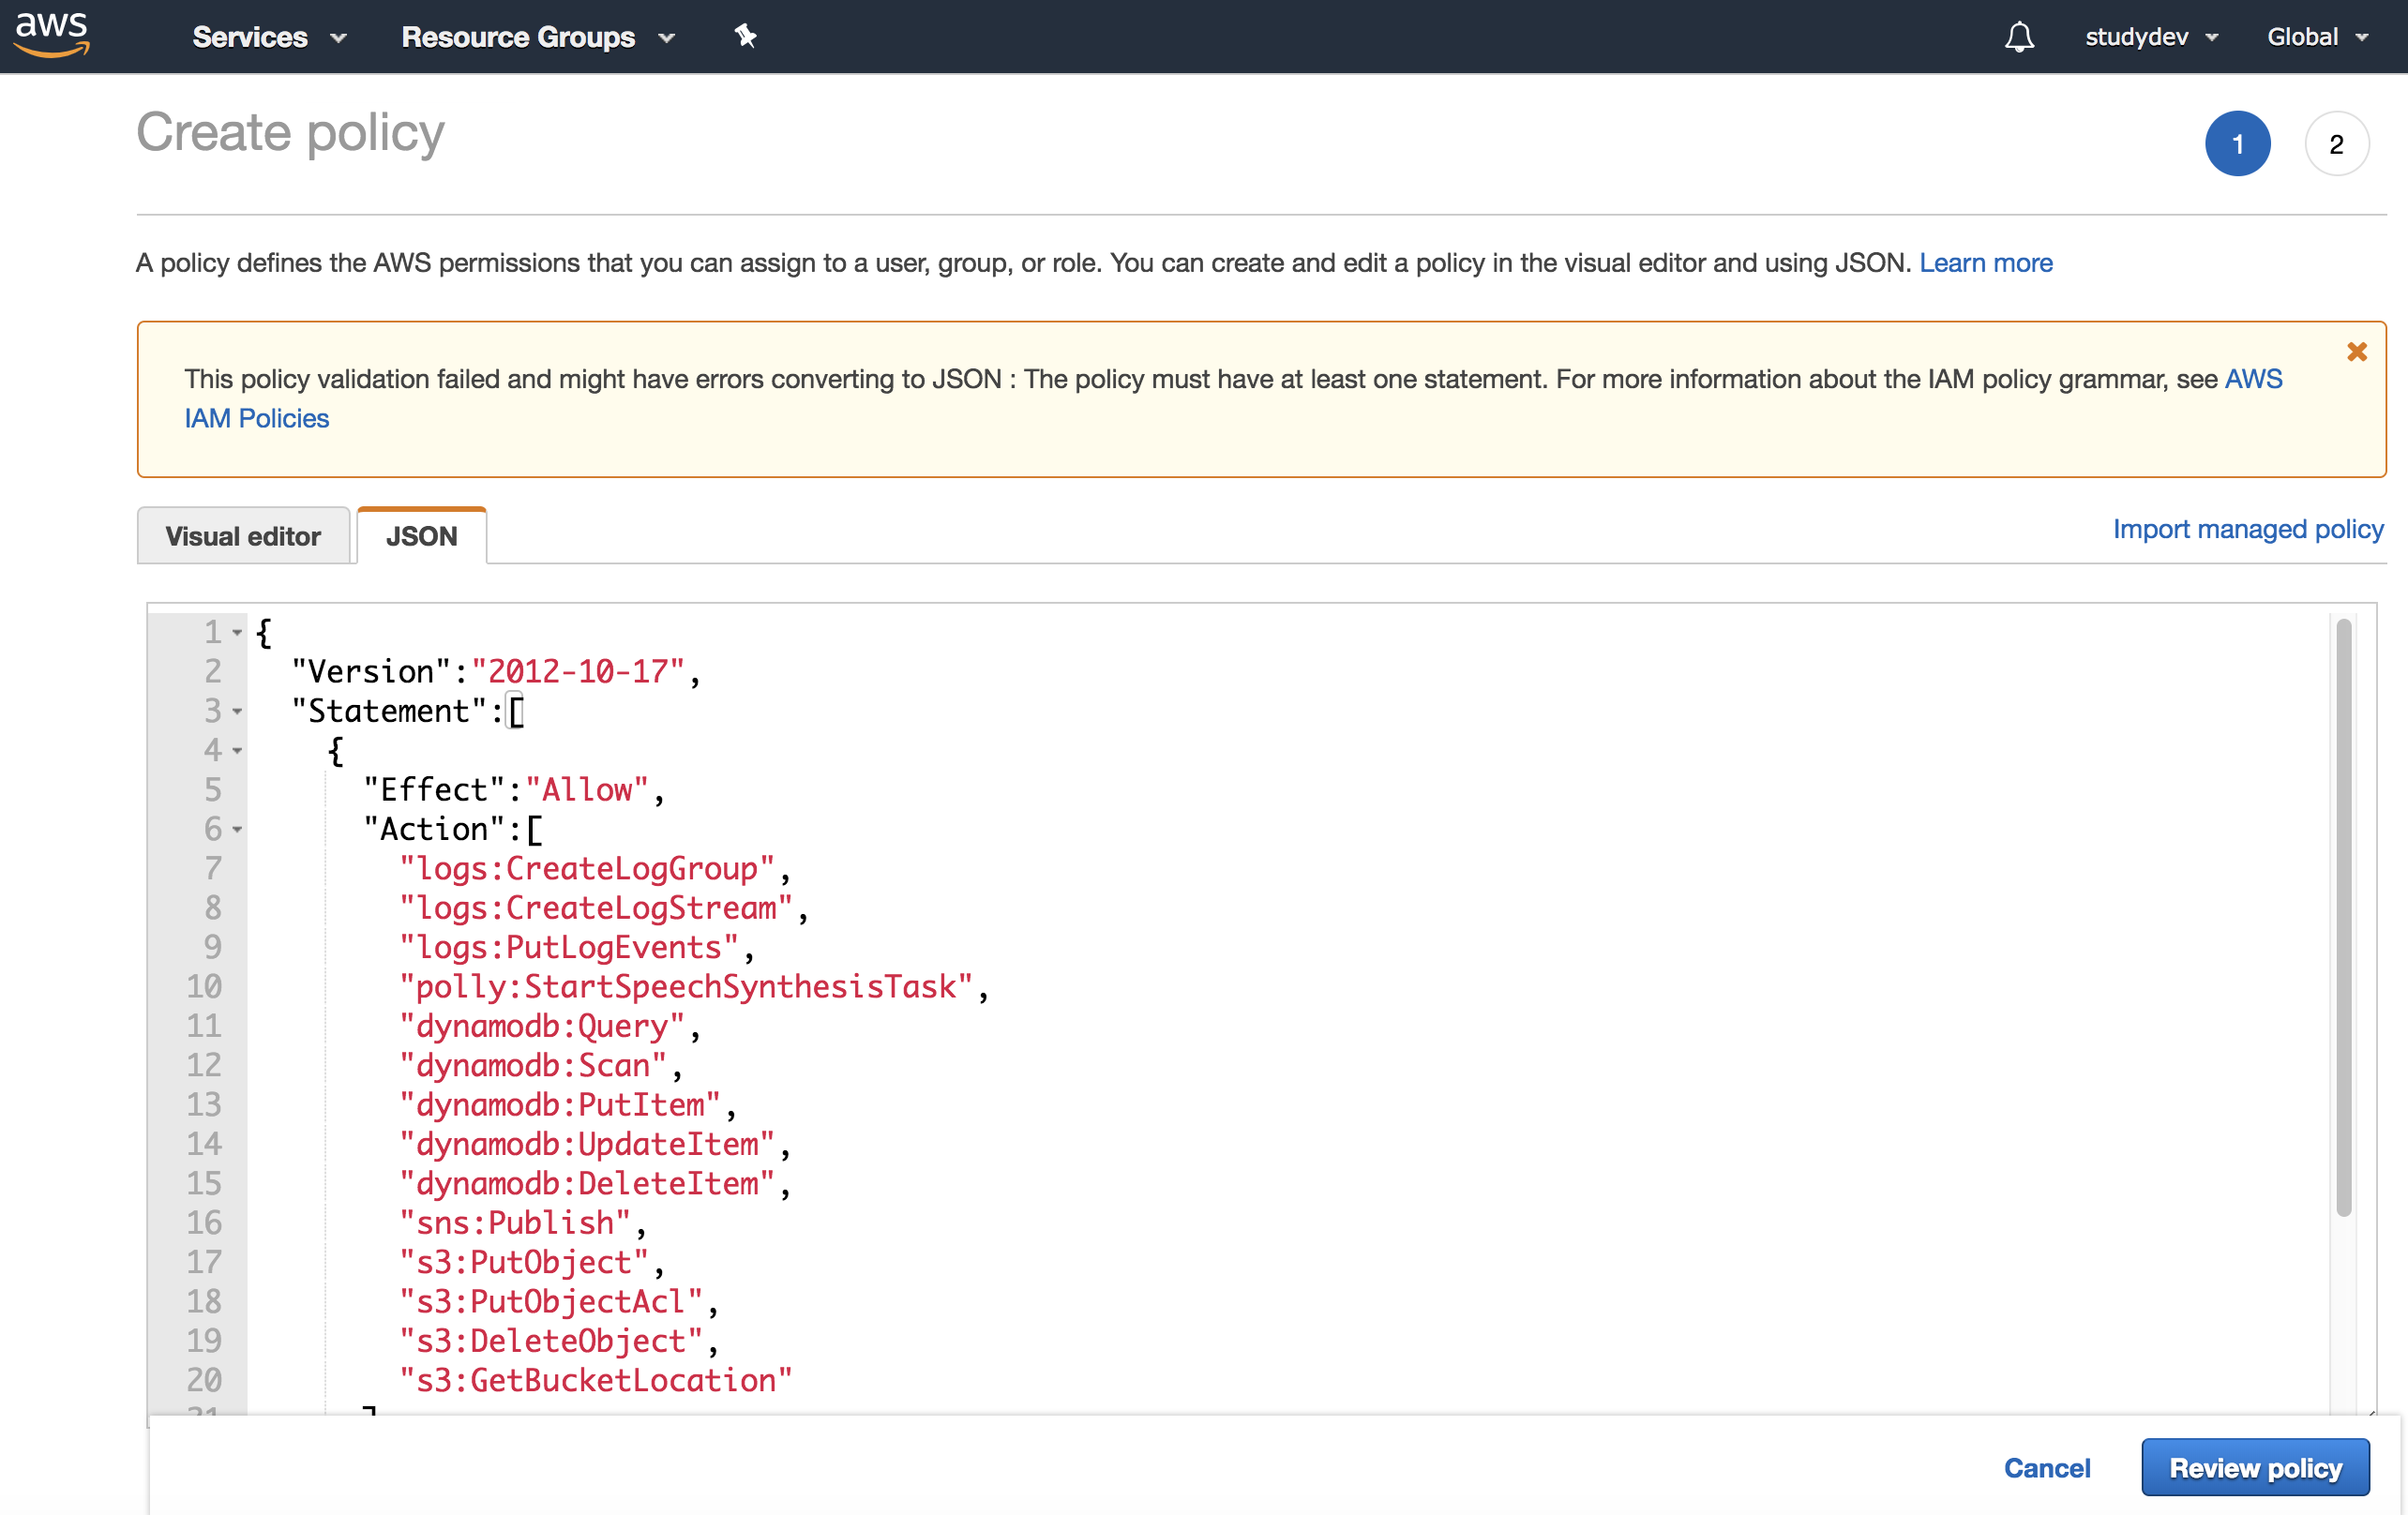Screen dimensions: 2408x1515
Task: Click the "Effect":"Allow" line
Action: coord(514,790)
